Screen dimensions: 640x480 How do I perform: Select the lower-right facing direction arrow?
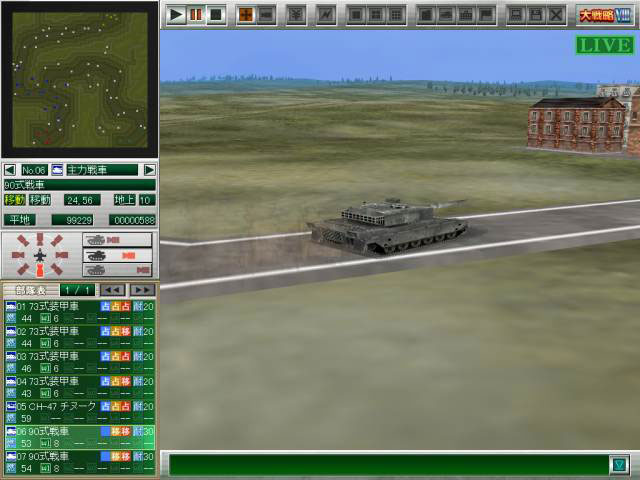[x=56, y=269]
